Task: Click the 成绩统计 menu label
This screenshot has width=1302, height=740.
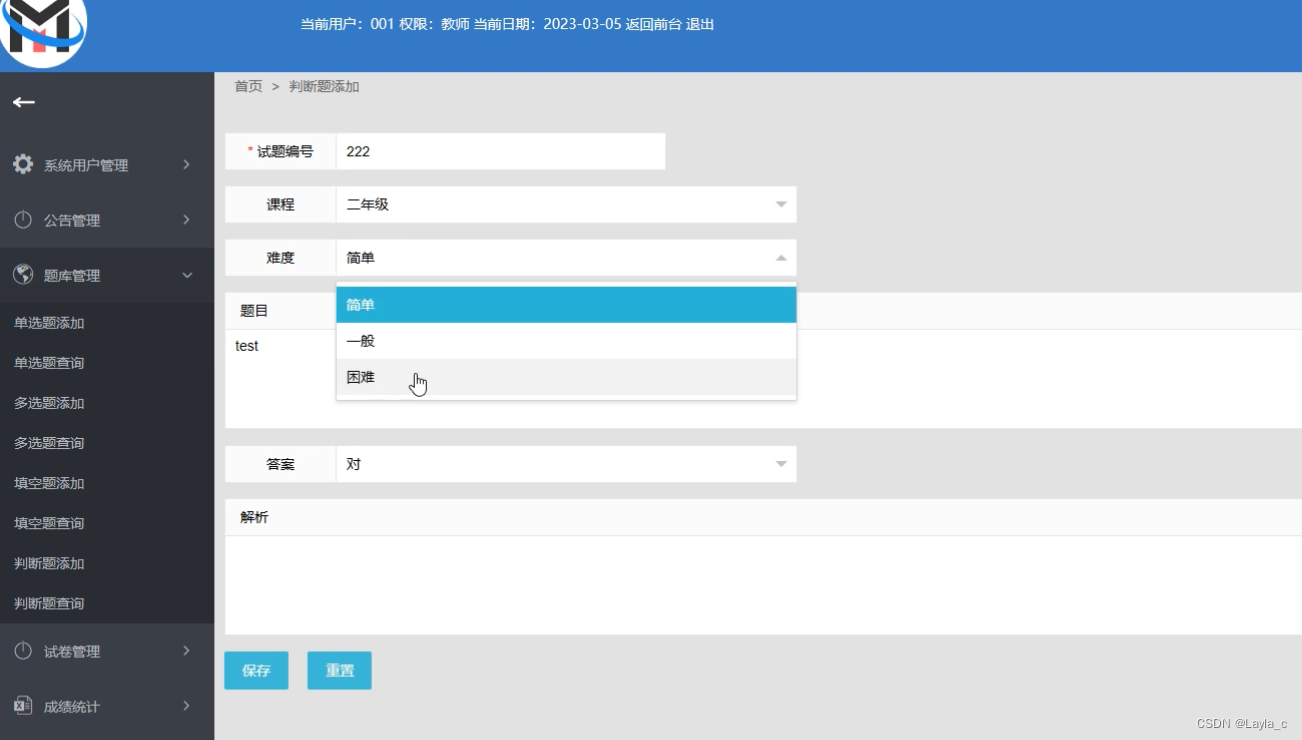Action: [x=72, y=707]
